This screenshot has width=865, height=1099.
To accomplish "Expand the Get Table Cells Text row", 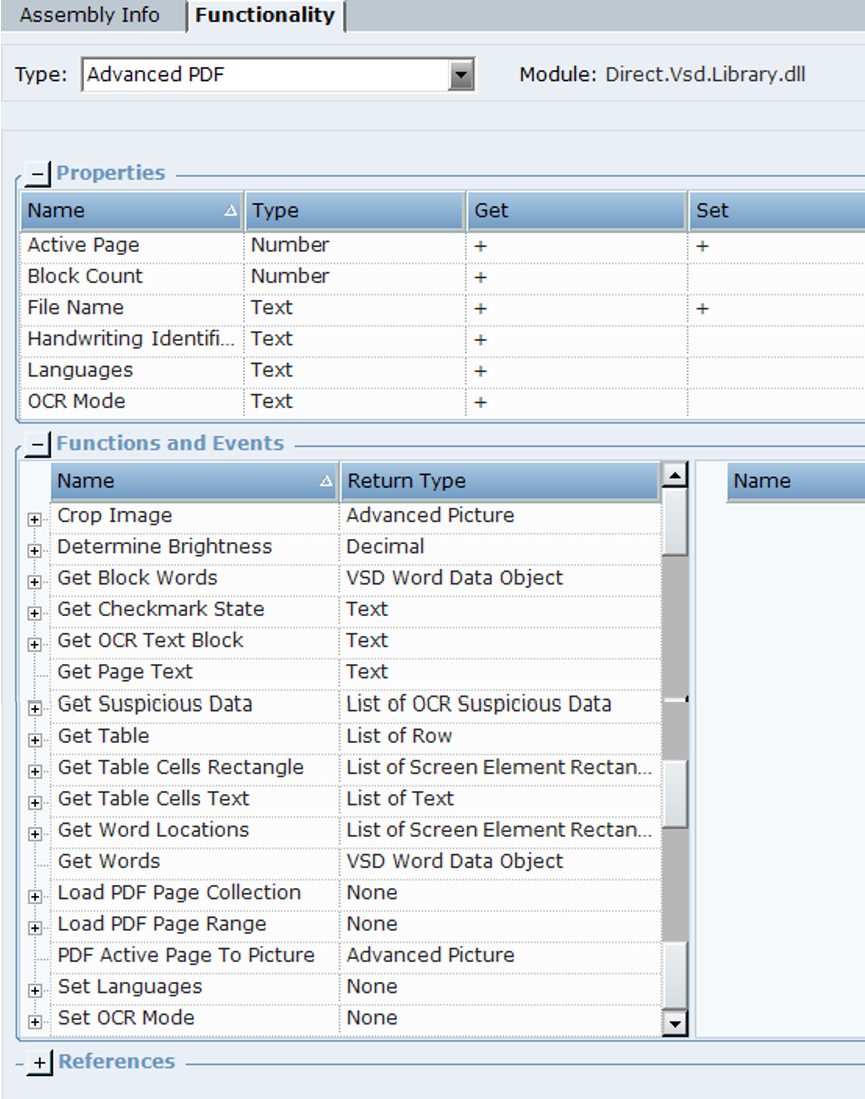I will tap(35, 802).
